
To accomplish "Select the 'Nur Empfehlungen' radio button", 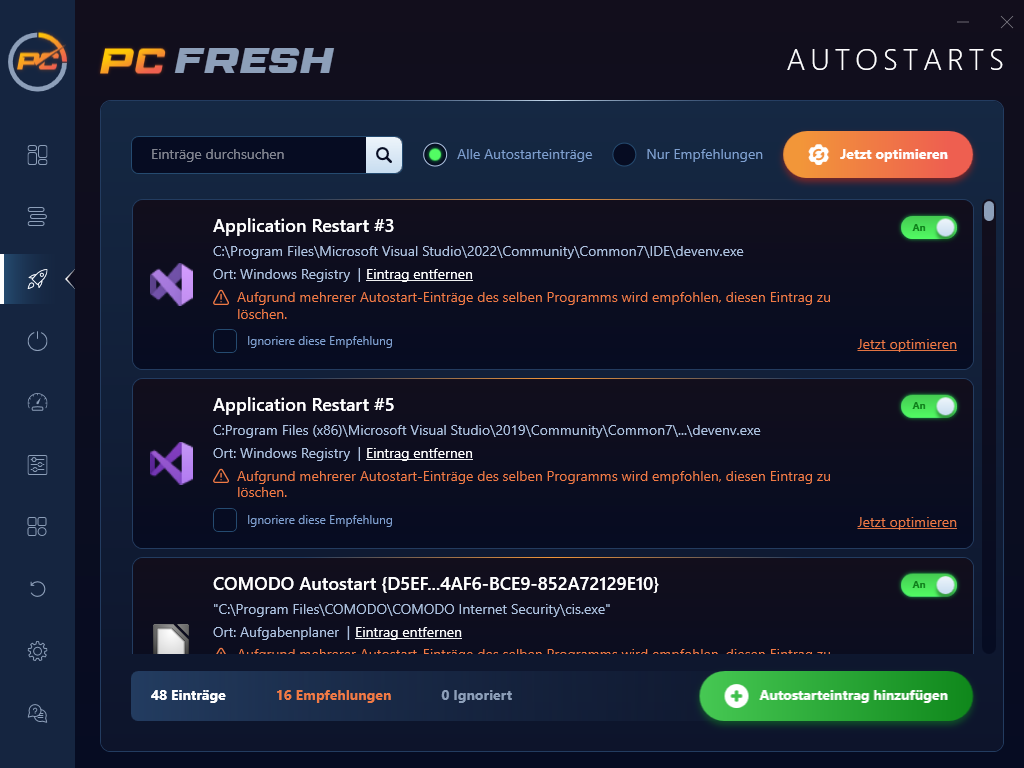I will 624,155.
